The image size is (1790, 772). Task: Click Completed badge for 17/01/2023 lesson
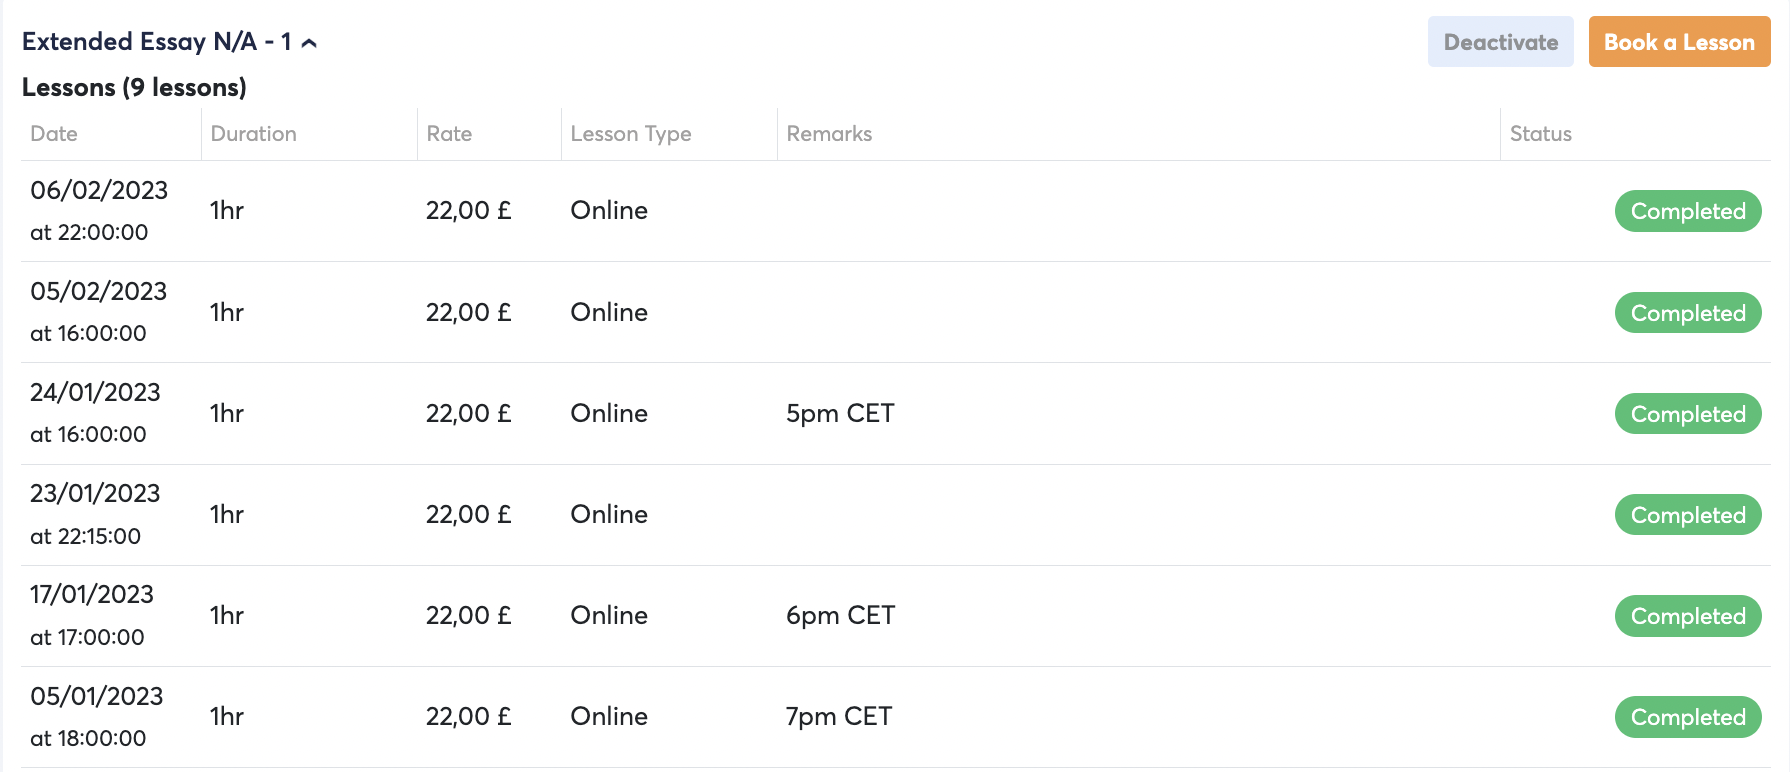(x=1687, y=616)
